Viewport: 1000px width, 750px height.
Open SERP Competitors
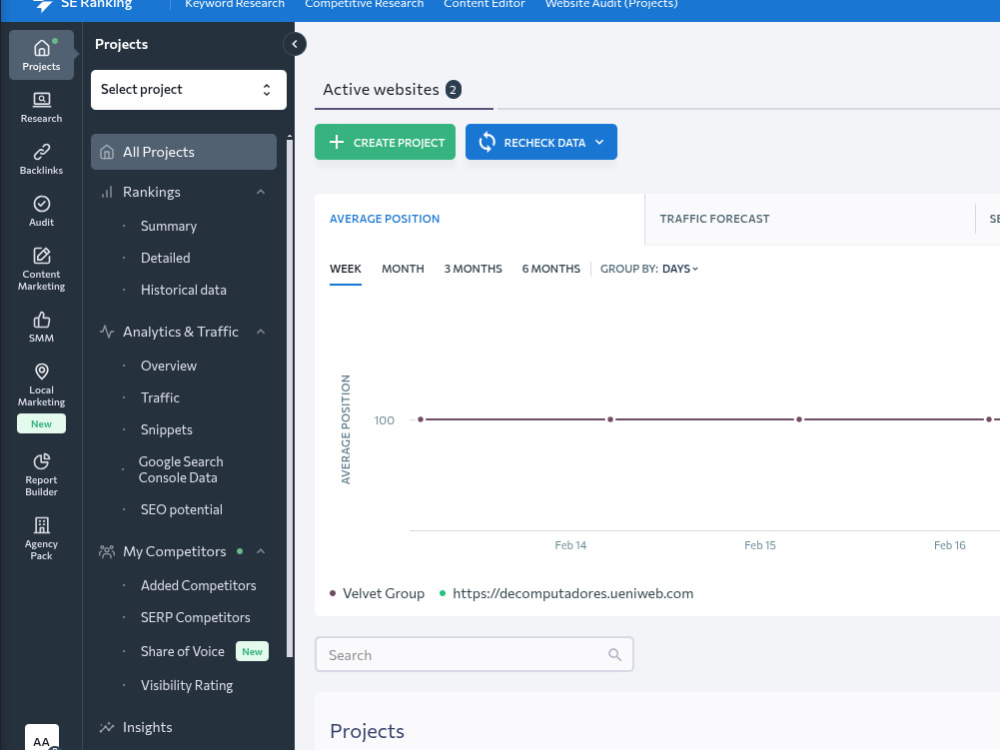(x=196, y=617)
